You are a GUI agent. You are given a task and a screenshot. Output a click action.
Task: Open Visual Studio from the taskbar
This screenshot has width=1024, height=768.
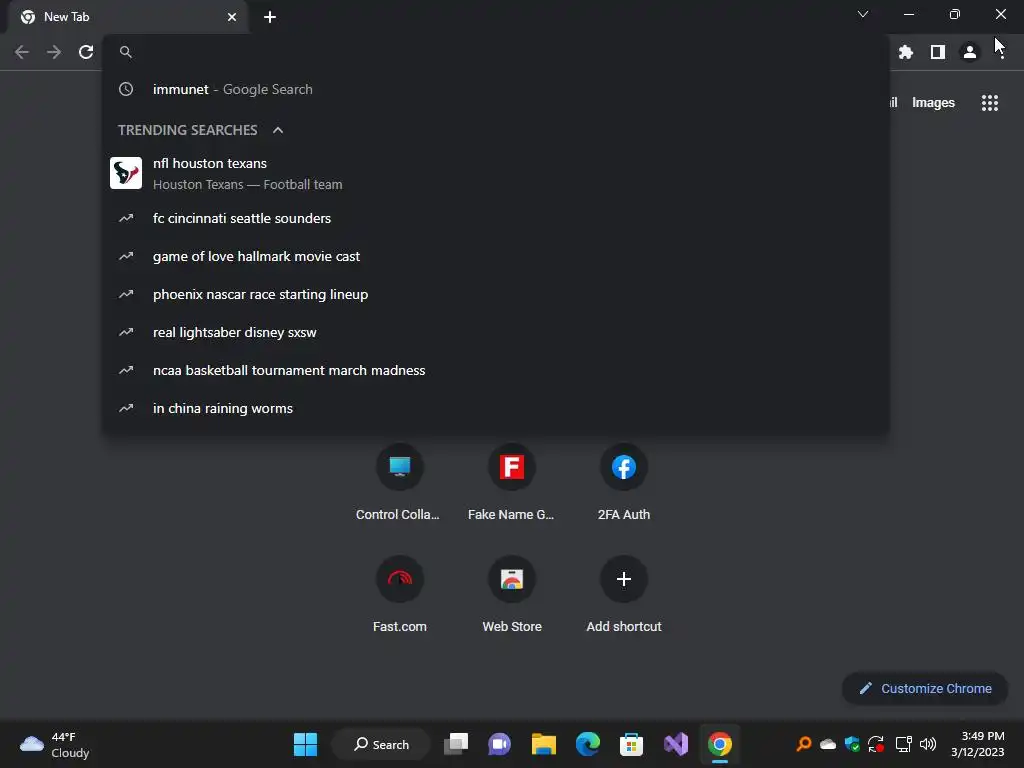[x=675, y=744]
